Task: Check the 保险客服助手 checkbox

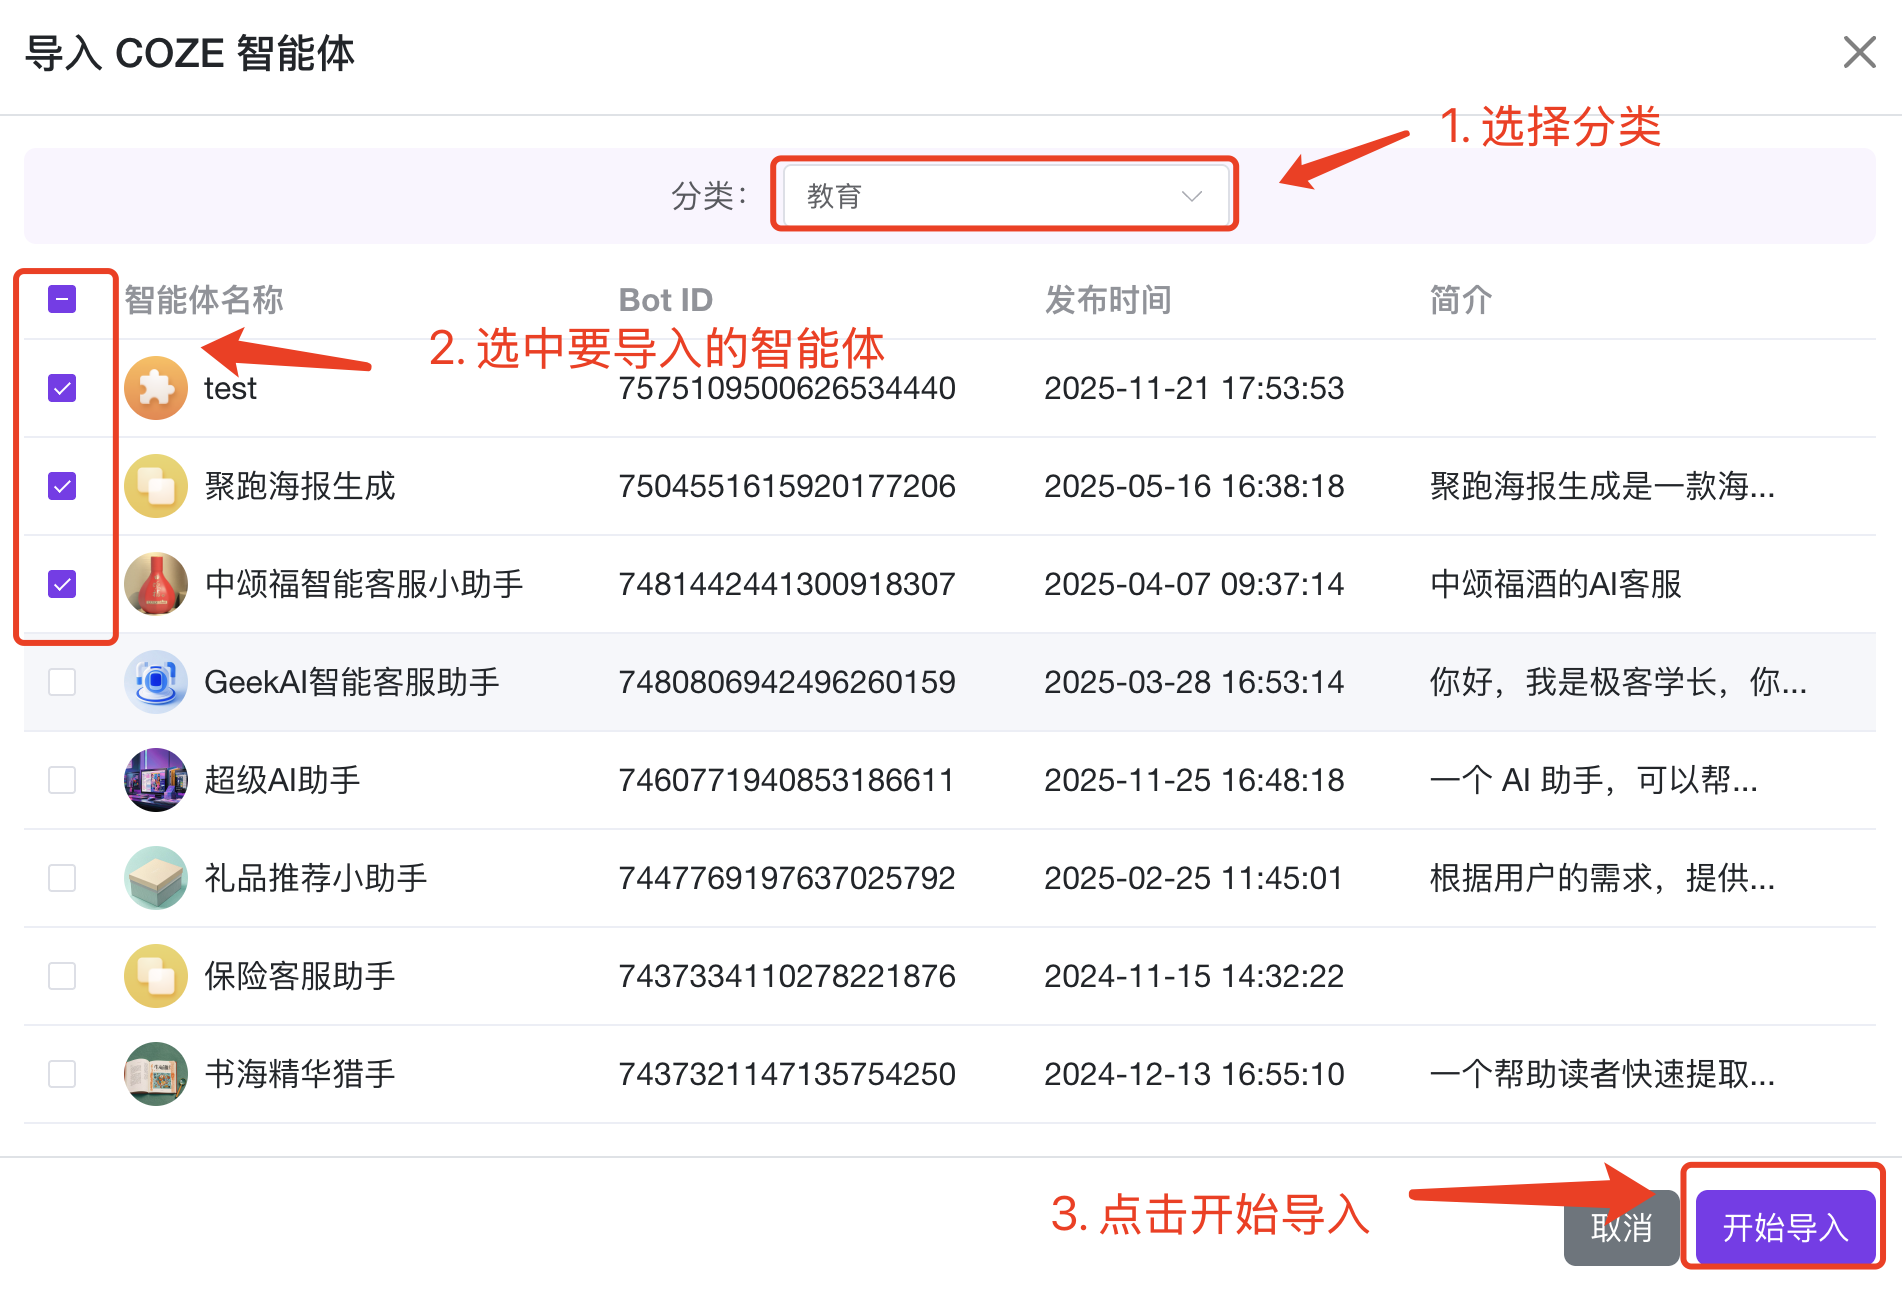Action: point(62,976)
